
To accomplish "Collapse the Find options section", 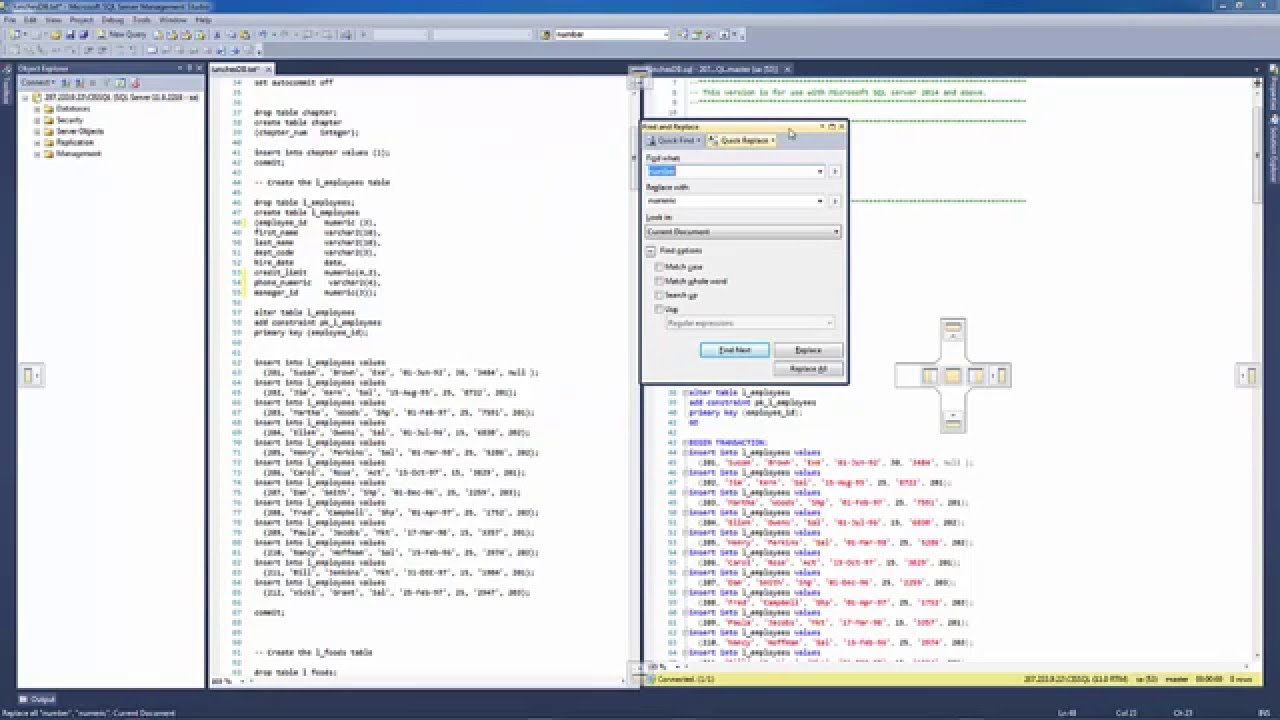I will coord(651,251).
